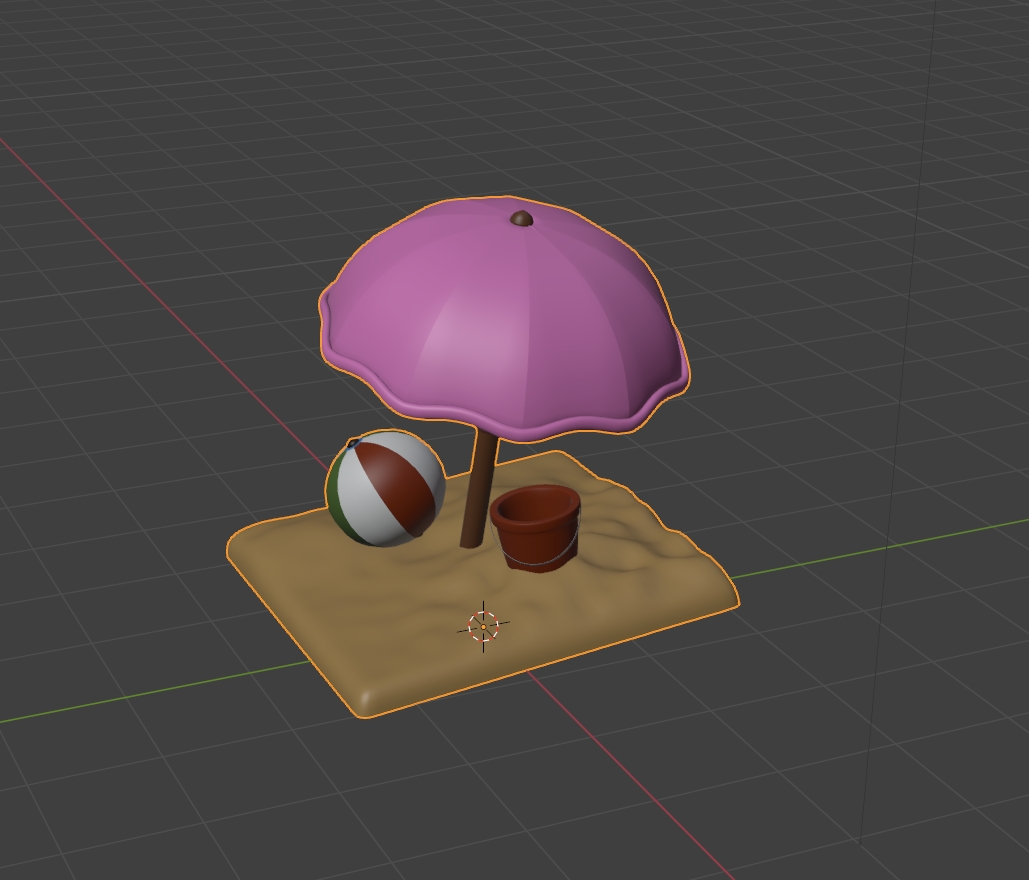Click the 3D cursor on the sand
Viewport: 1029px width, 880px height.
484,627
